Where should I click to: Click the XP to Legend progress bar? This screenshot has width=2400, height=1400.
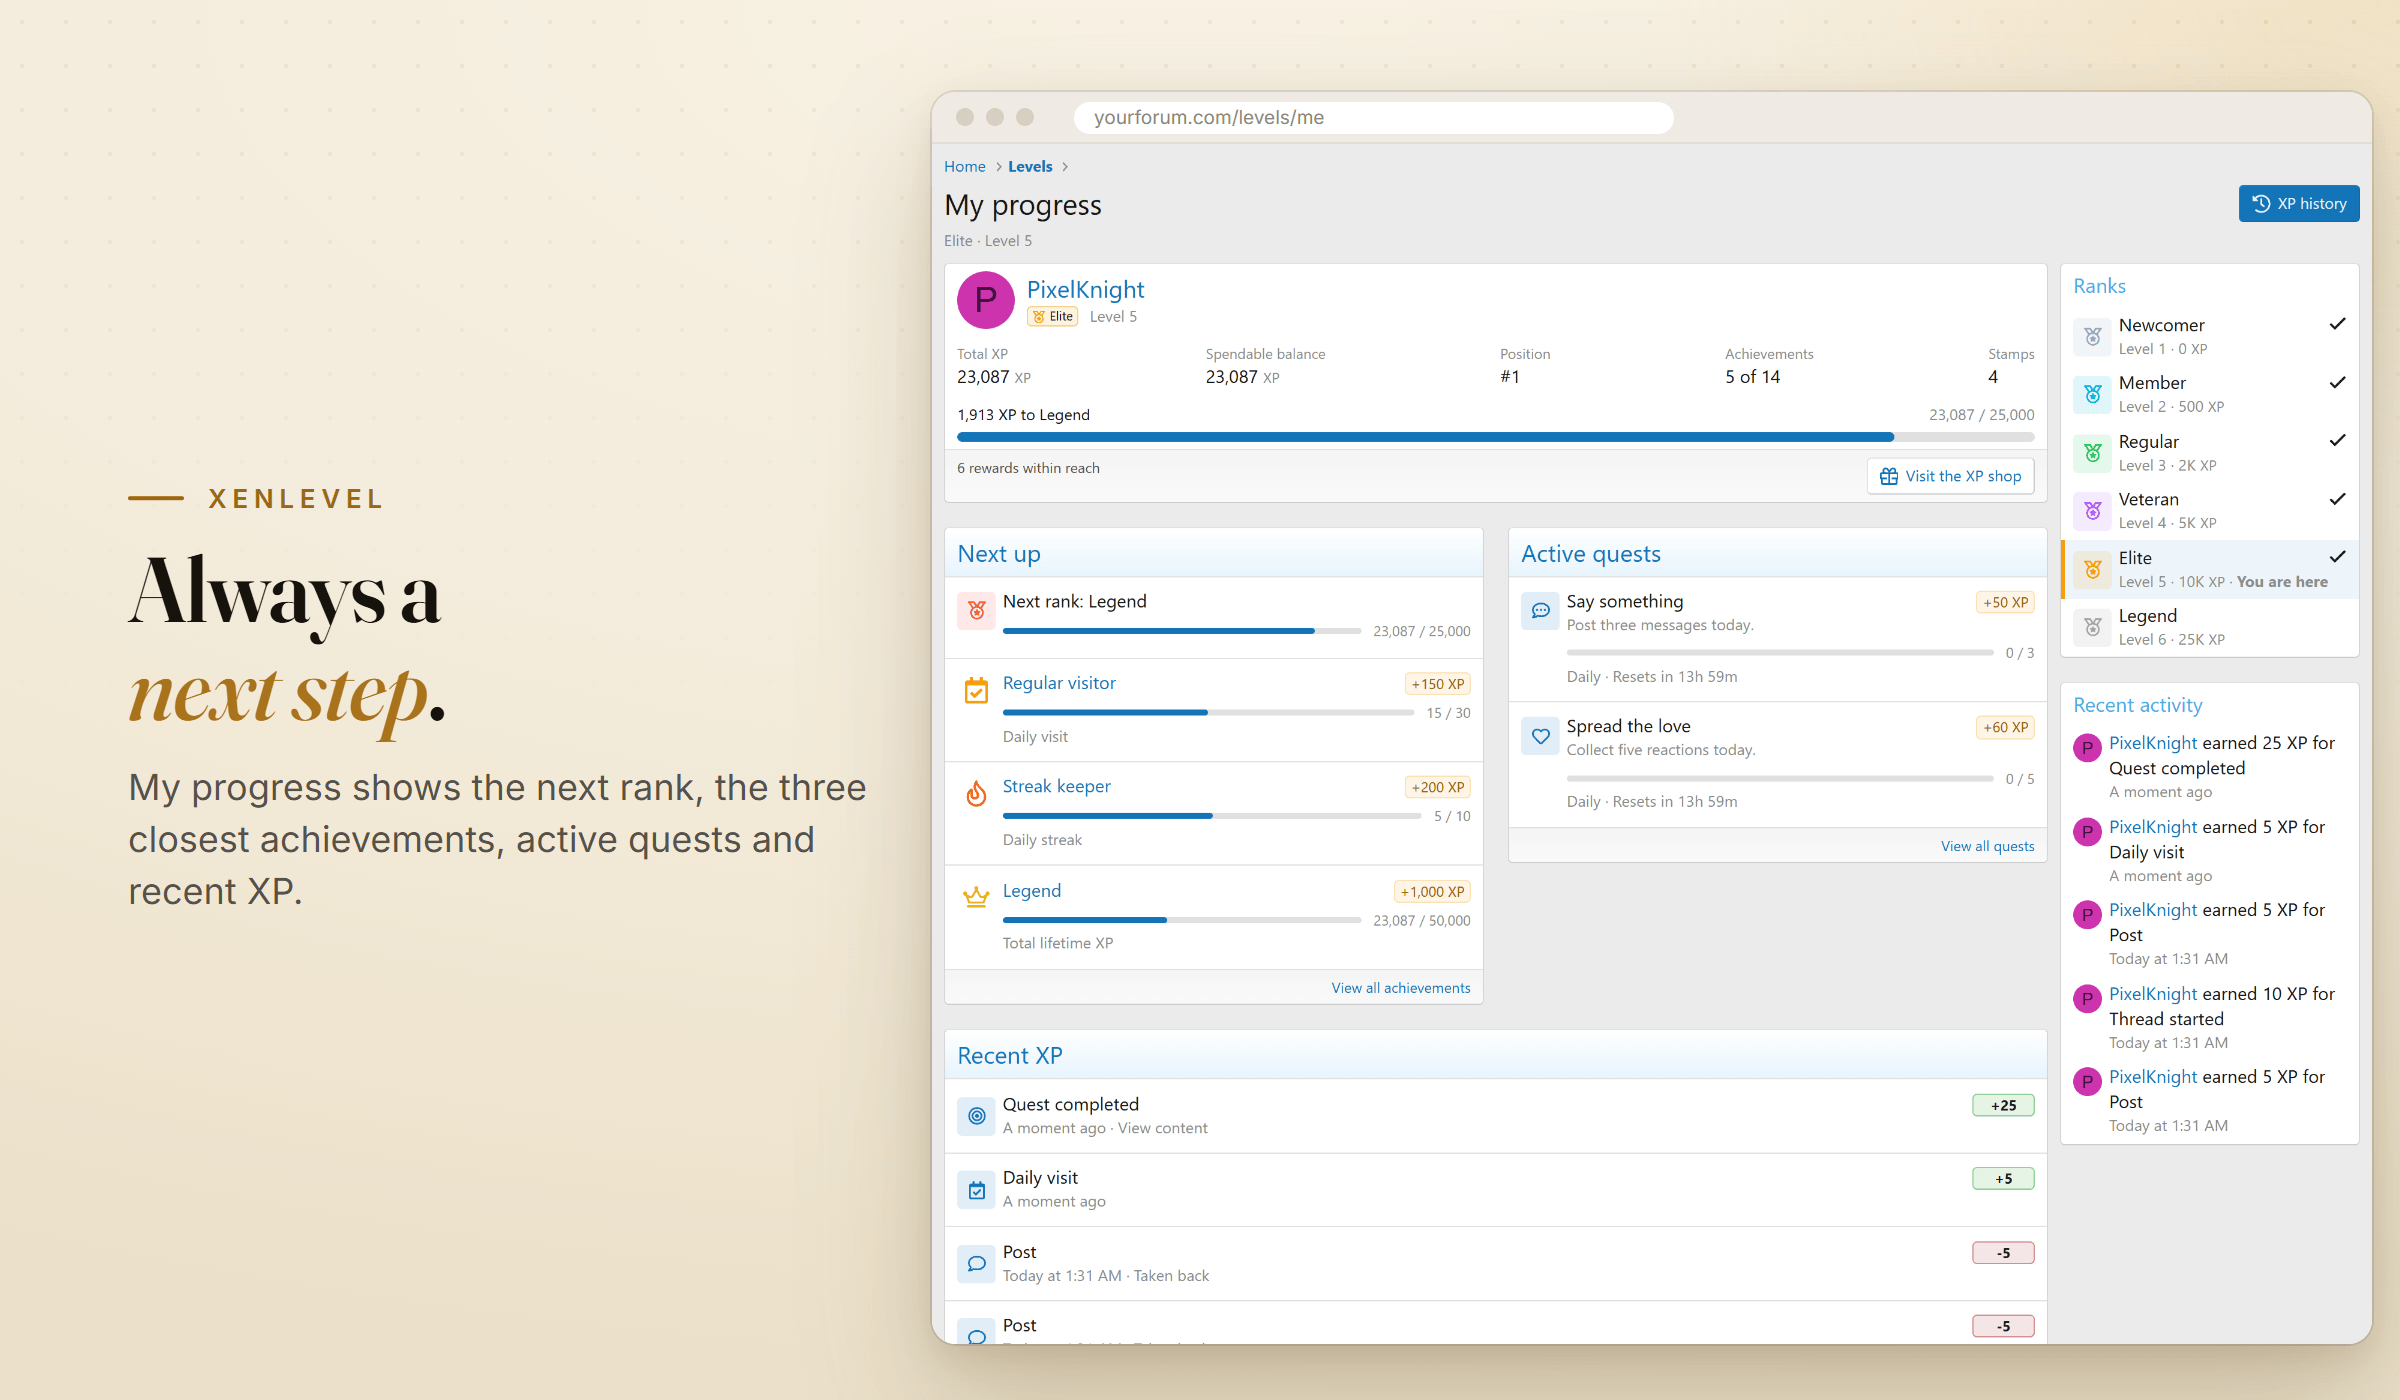(1495, 437)
